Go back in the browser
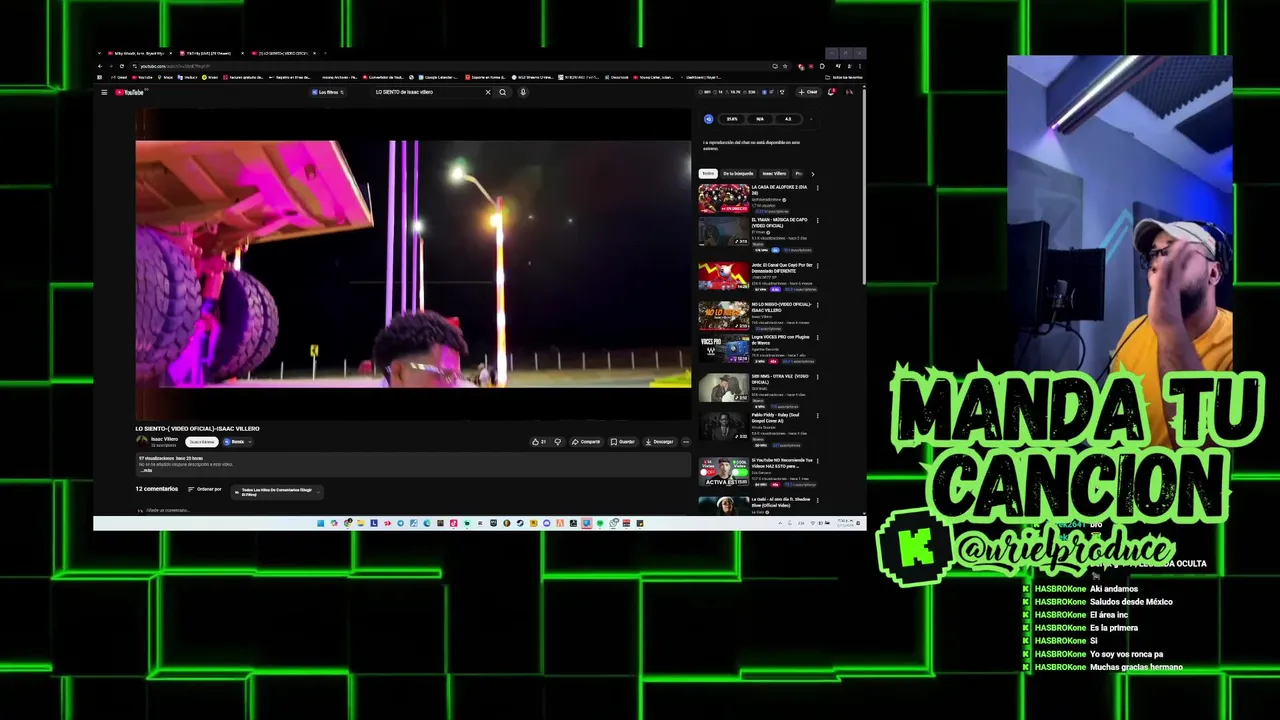The image size is (1280, 720). tap(100, 66)
